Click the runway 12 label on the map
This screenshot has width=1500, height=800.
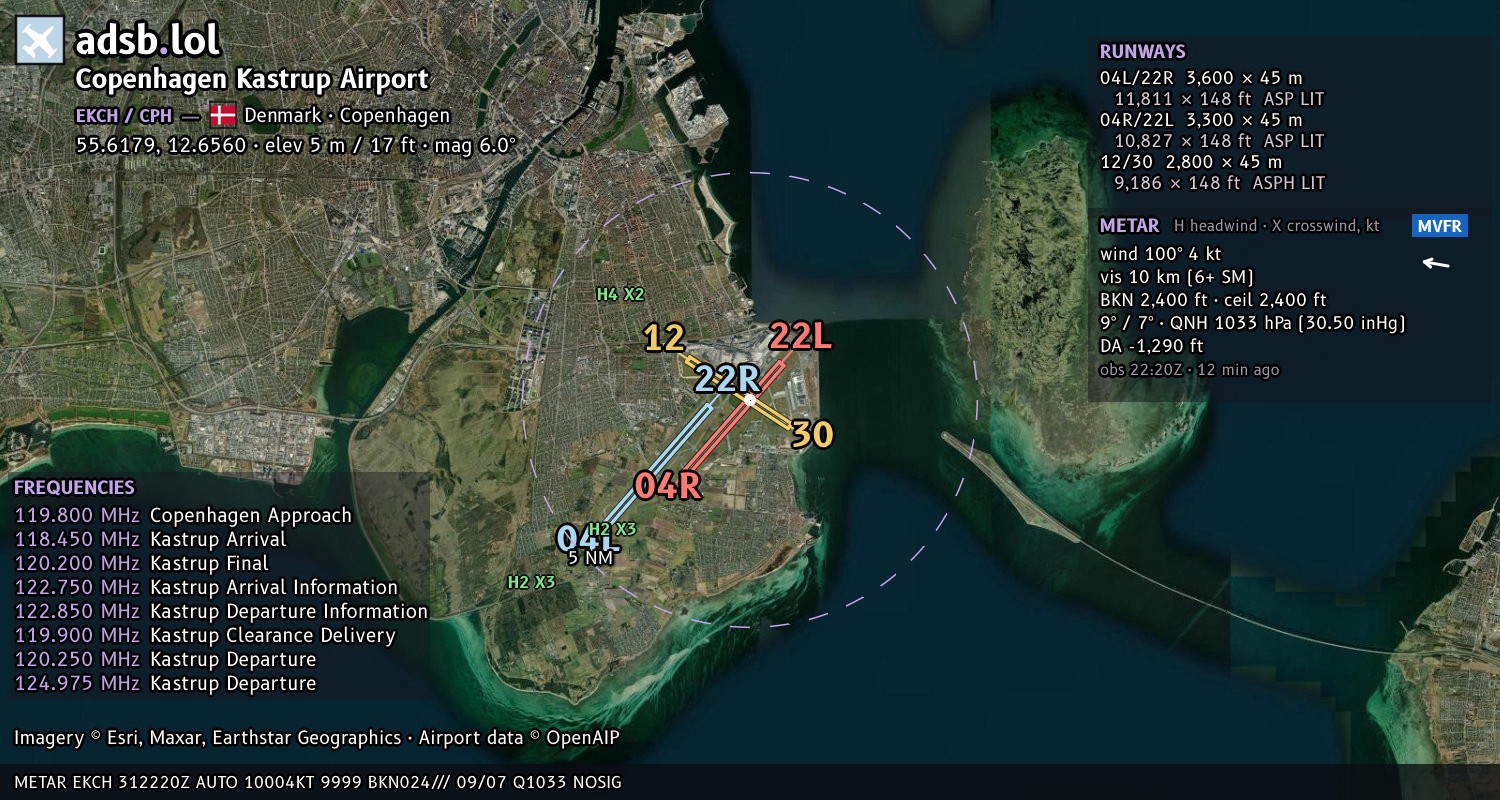pos(664,339)
